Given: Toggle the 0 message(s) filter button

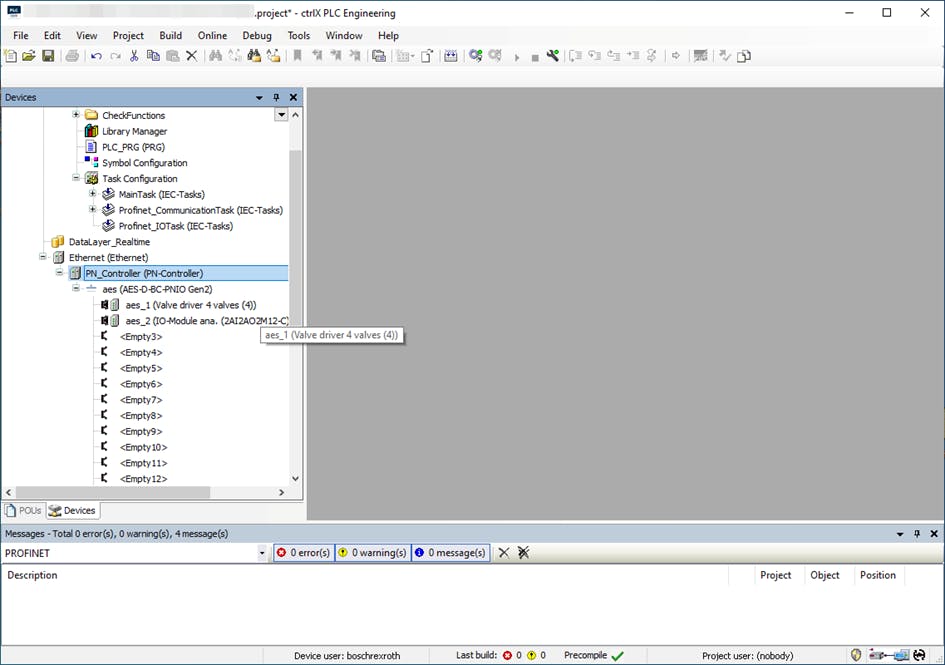Looking at the screenshot, I should [x=450, y=552].
